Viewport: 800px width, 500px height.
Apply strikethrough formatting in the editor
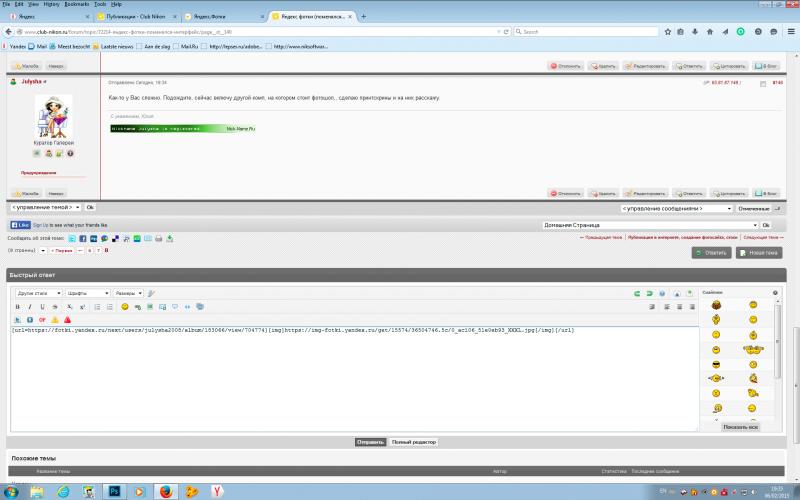[55, 307]
